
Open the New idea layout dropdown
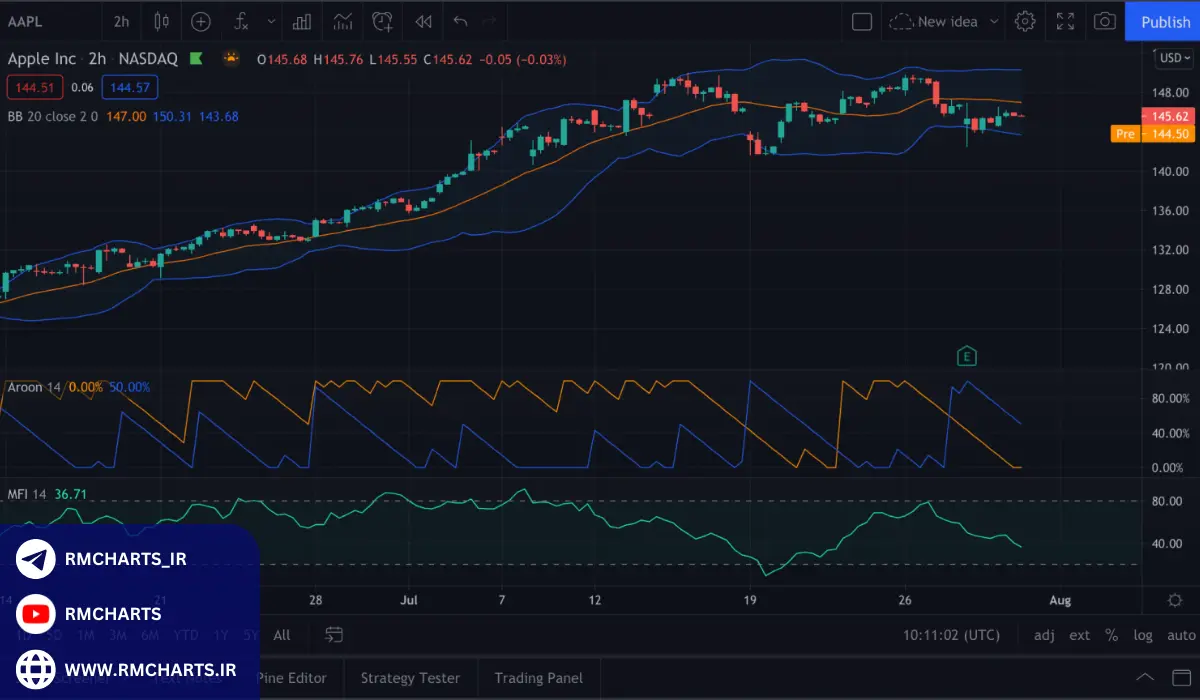coord(993,21)
